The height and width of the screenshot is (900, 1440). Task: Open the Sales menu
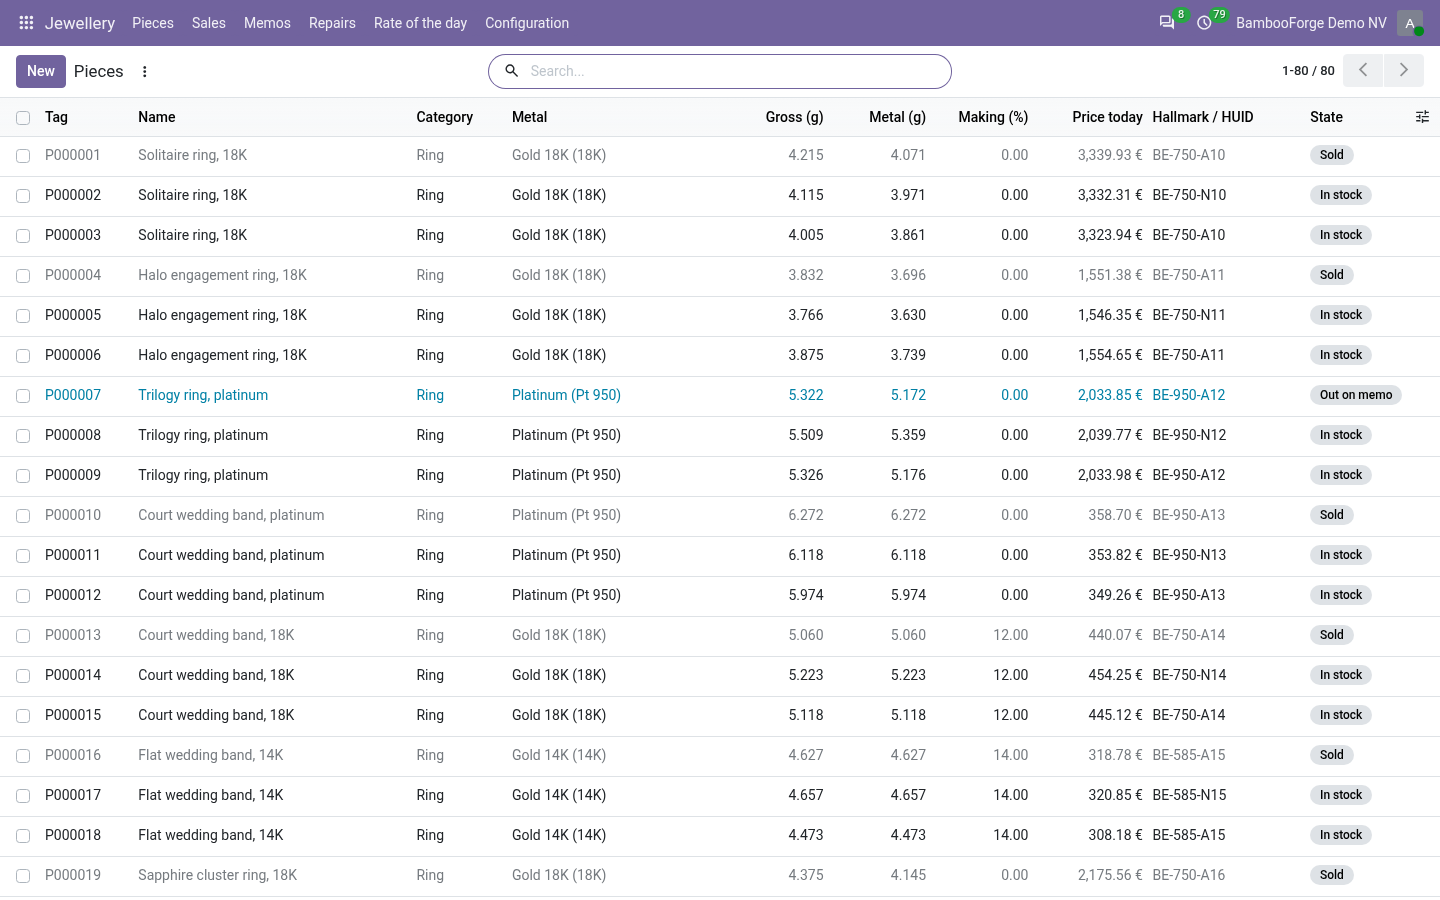[x=209, y=22]
